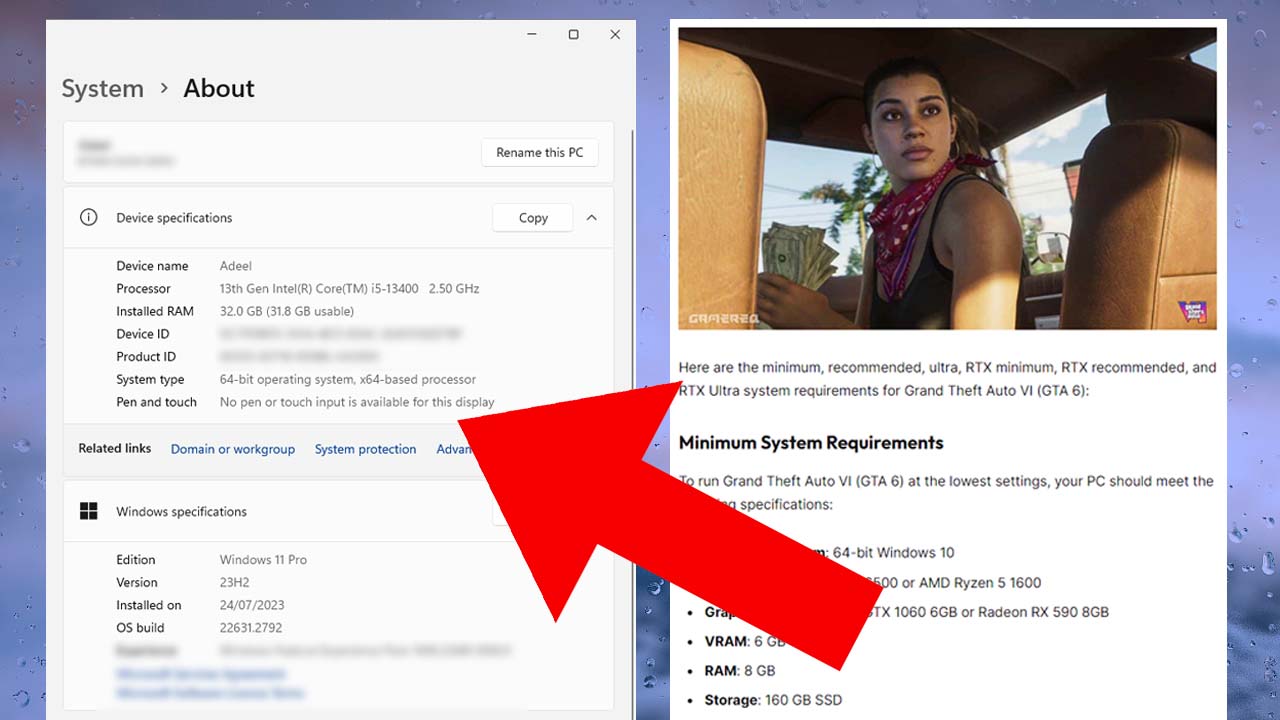Click the GTA 6 character screenshot image
This screenshot has height=720, width=1280.
pos(946,178)
